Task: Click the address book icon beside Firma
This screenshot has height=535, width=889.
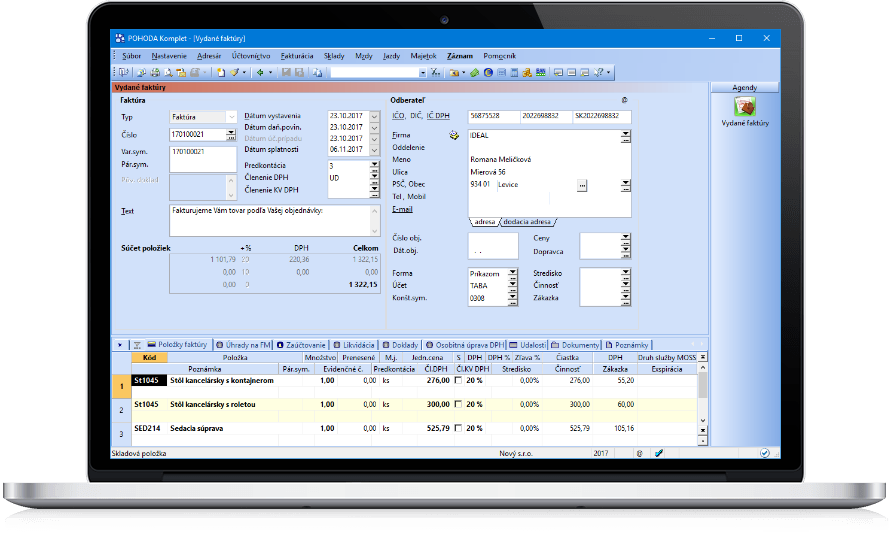Action: tap(454, 134)
